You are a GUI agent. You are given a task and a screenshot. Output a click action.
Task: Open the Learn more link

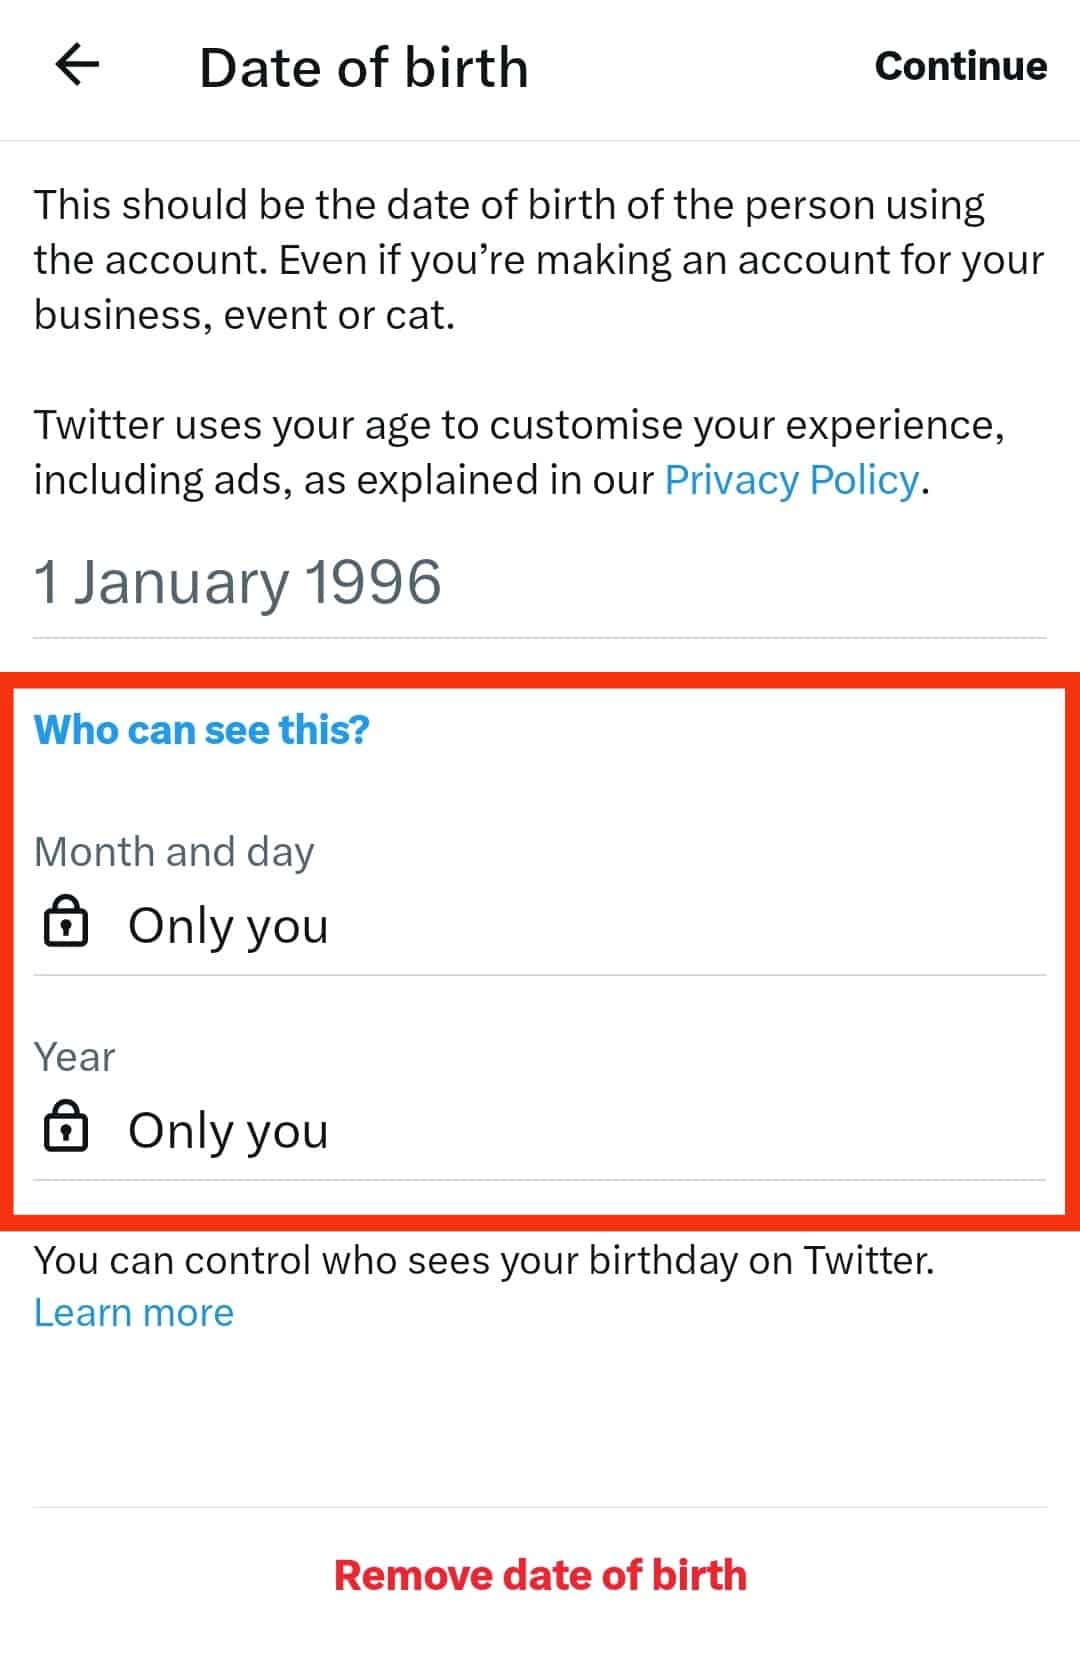coord(134,1312)
